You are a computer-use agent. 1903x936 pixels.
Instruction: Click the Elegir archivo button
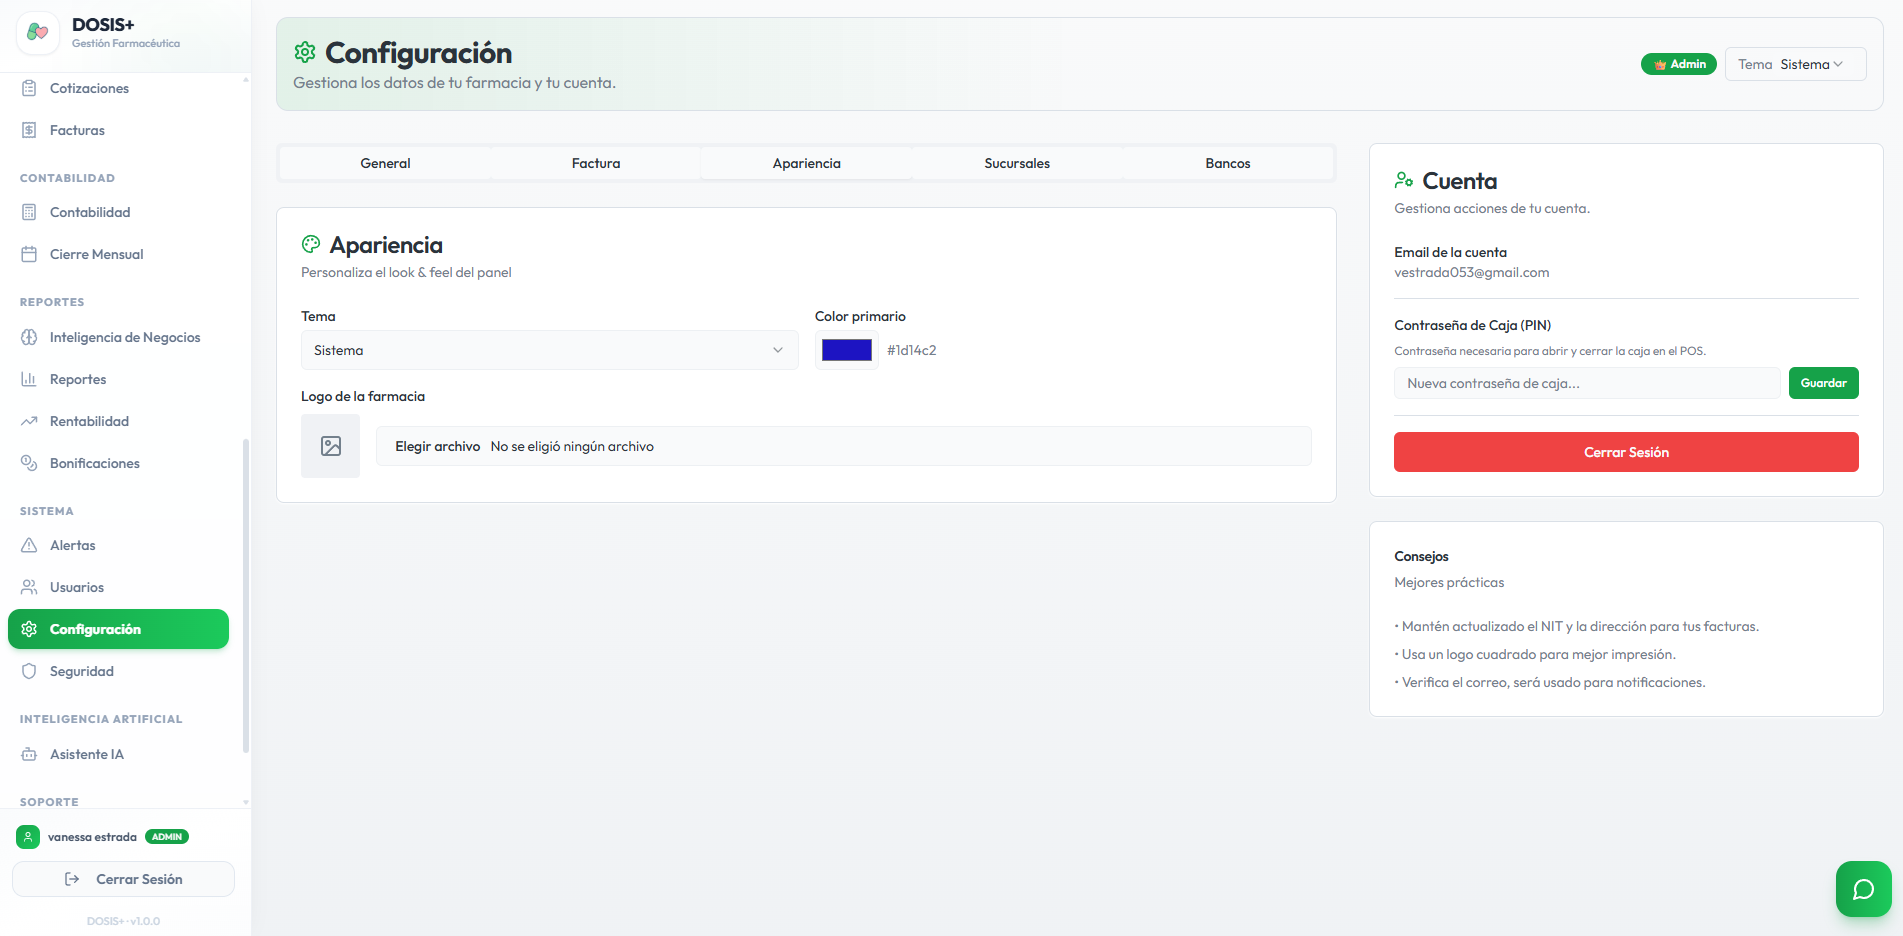[437, 446]
